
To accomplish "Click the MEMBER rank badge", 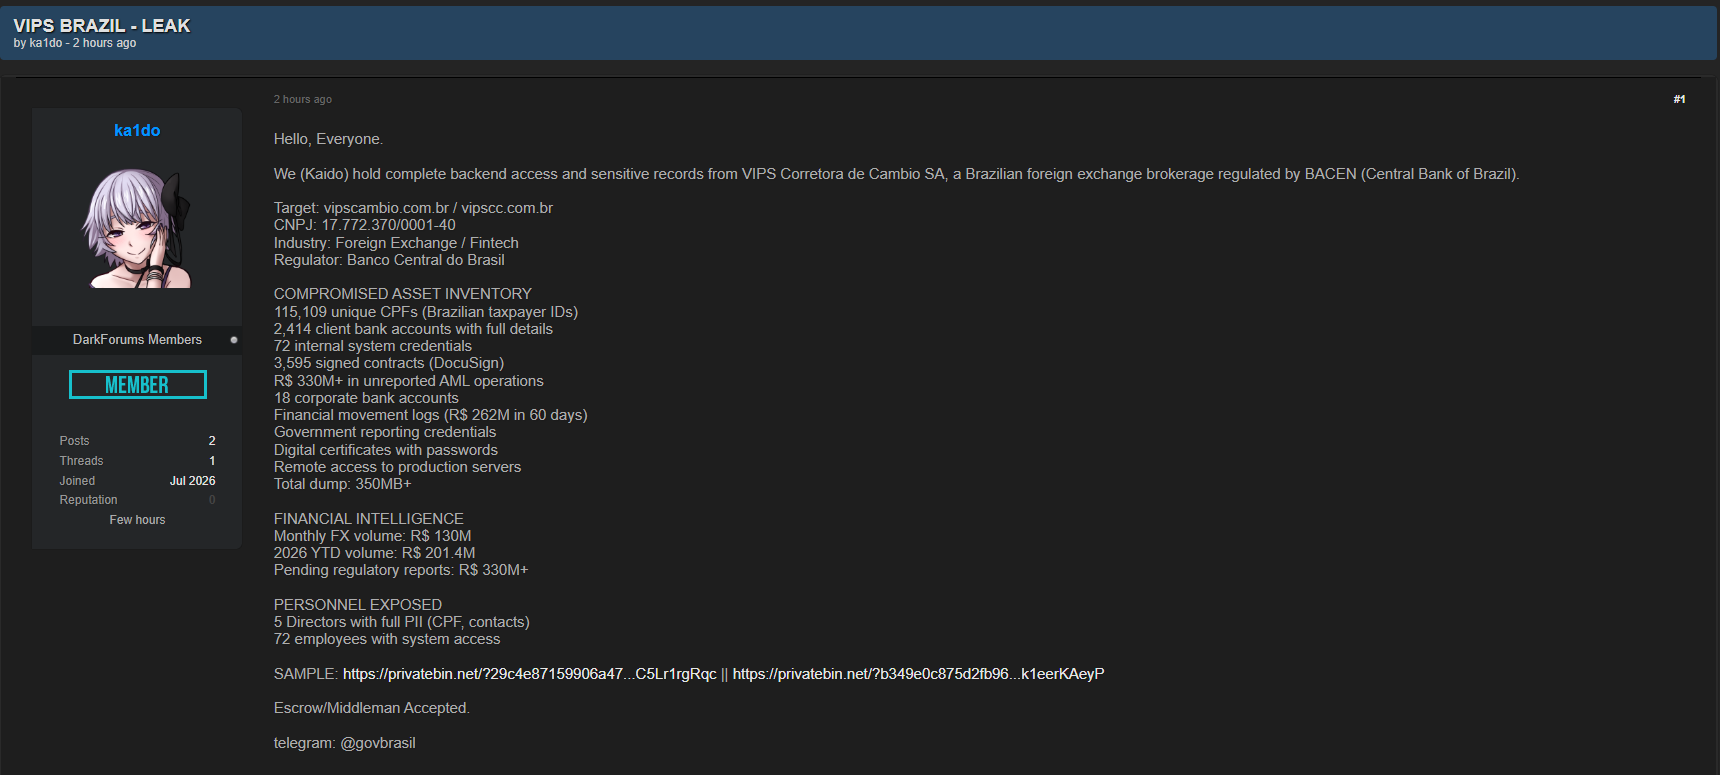I will tap(138, 385).
